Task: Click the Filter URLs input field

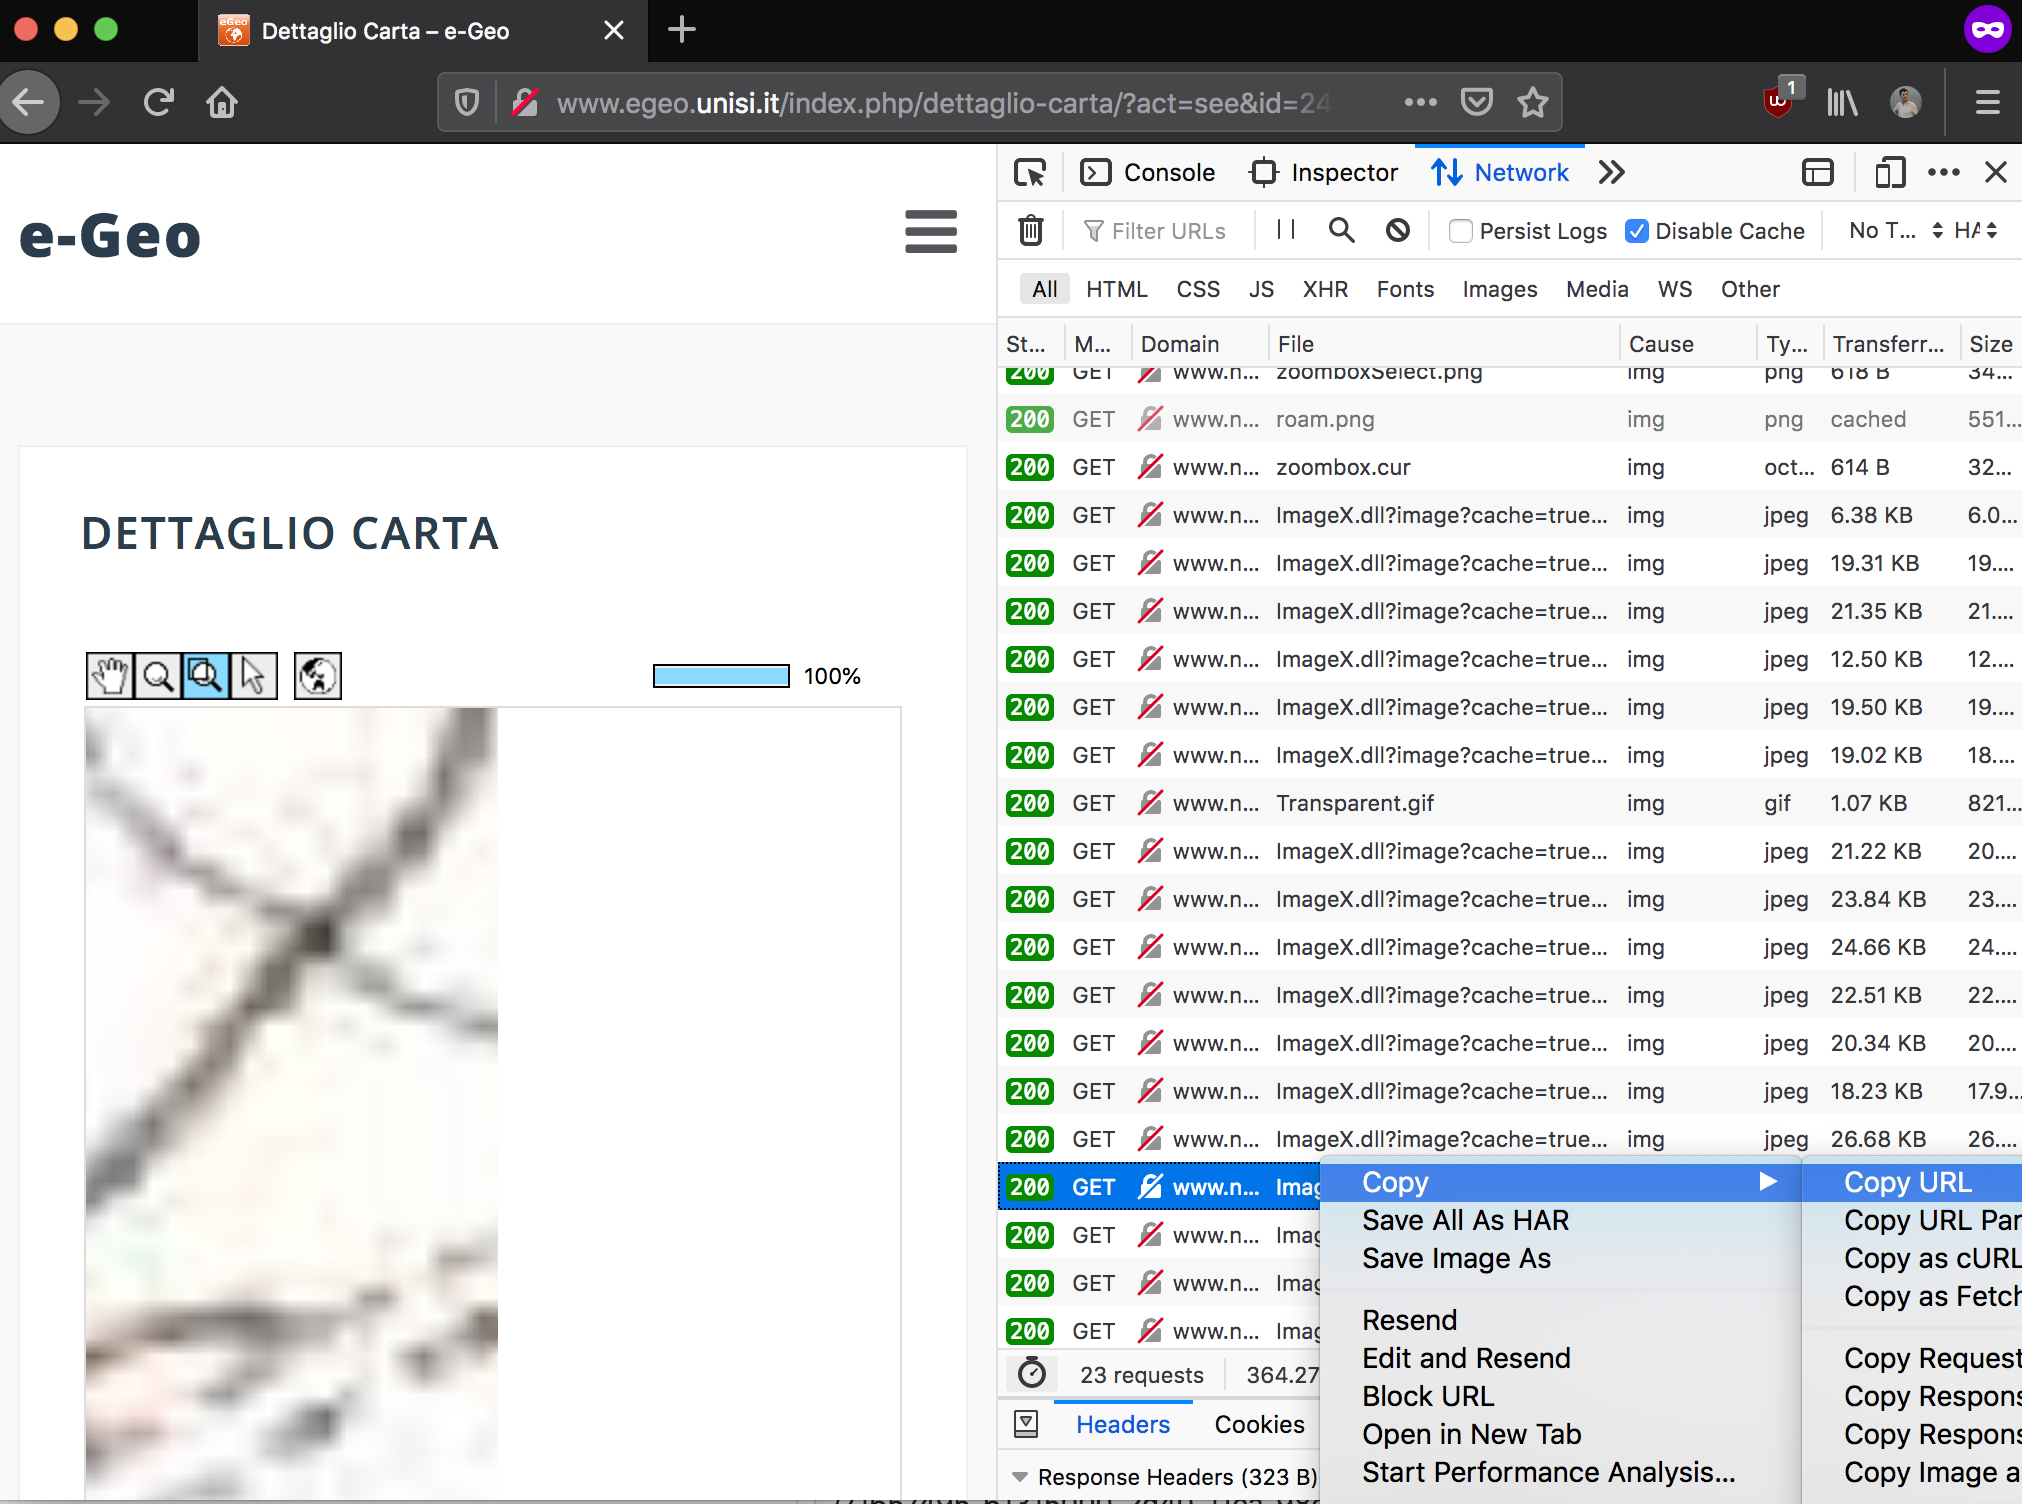Action: (1166, 231)
